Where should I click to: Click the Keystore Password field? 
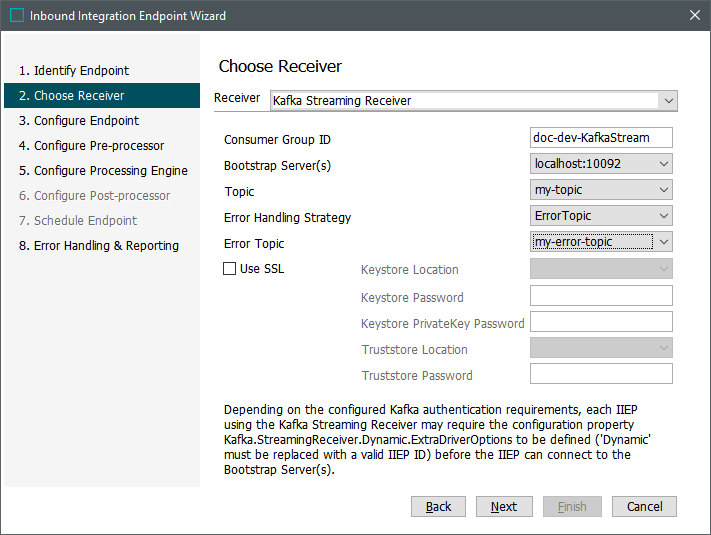pos(601,296)
